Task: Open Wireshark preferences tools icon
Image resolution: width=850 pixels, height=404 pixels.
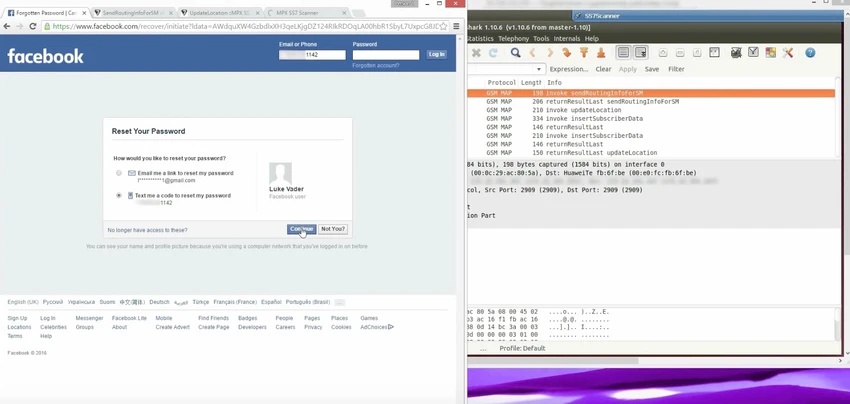Action: (x=788, y=53)
